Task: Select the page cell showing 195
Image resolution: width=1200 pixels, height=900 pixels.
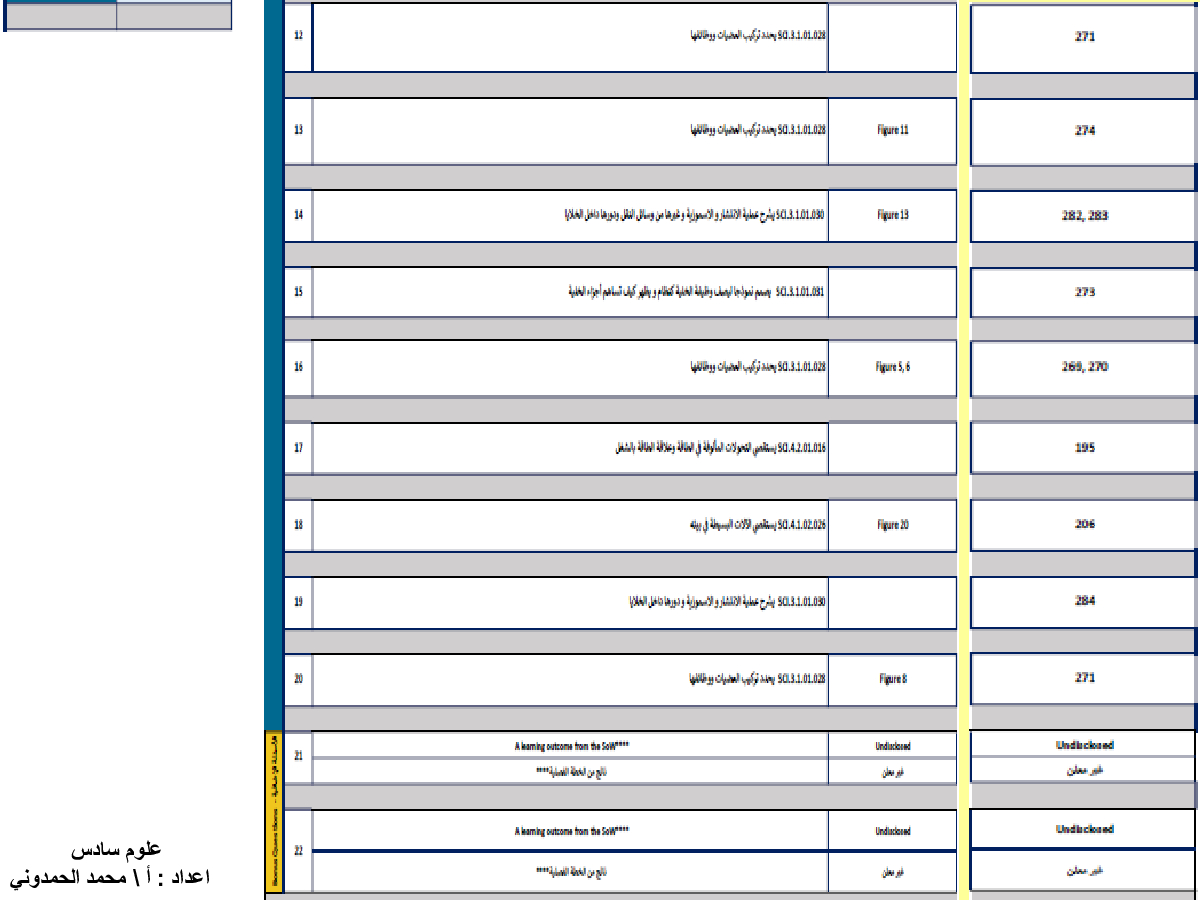Action: coord(1085,447)
